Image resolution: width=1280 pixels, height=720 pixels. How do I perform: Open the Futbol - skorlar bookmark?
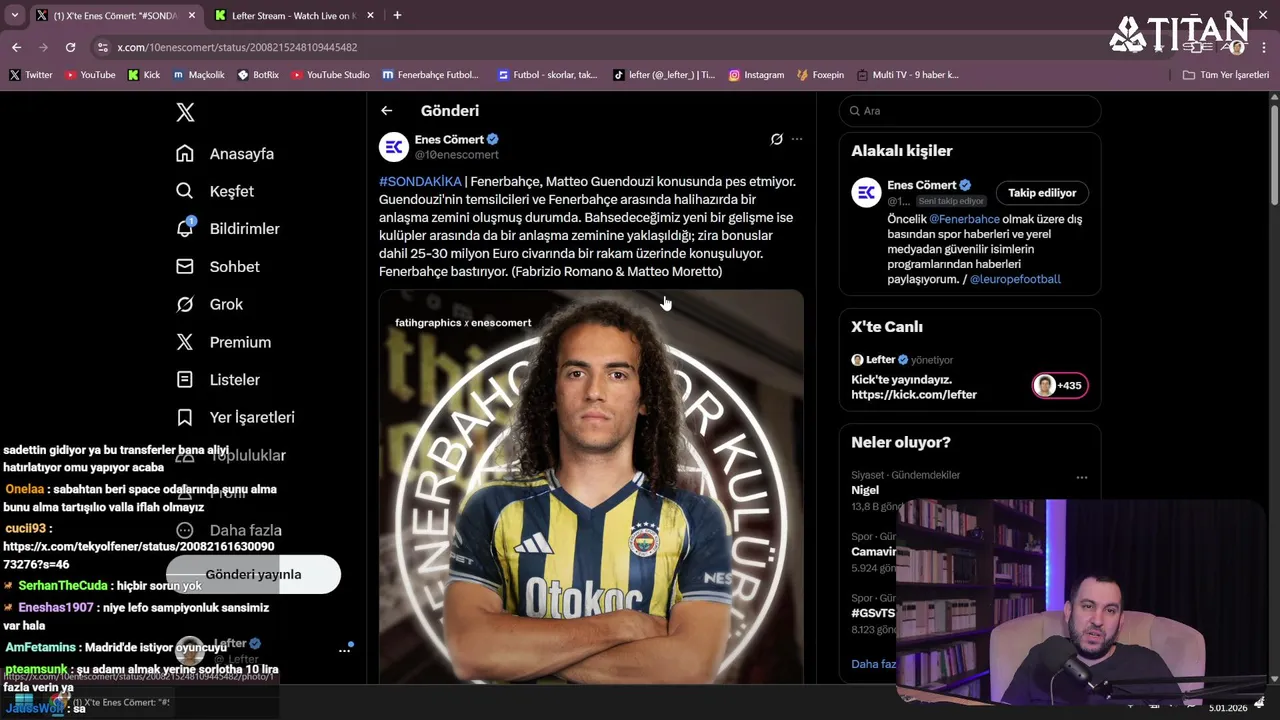tap(546, 75)
